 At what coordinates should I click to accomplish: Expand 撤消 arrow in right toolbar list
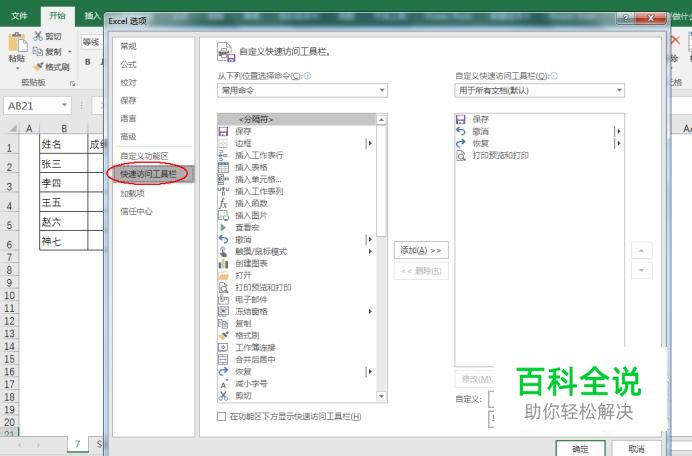(618, 131)
